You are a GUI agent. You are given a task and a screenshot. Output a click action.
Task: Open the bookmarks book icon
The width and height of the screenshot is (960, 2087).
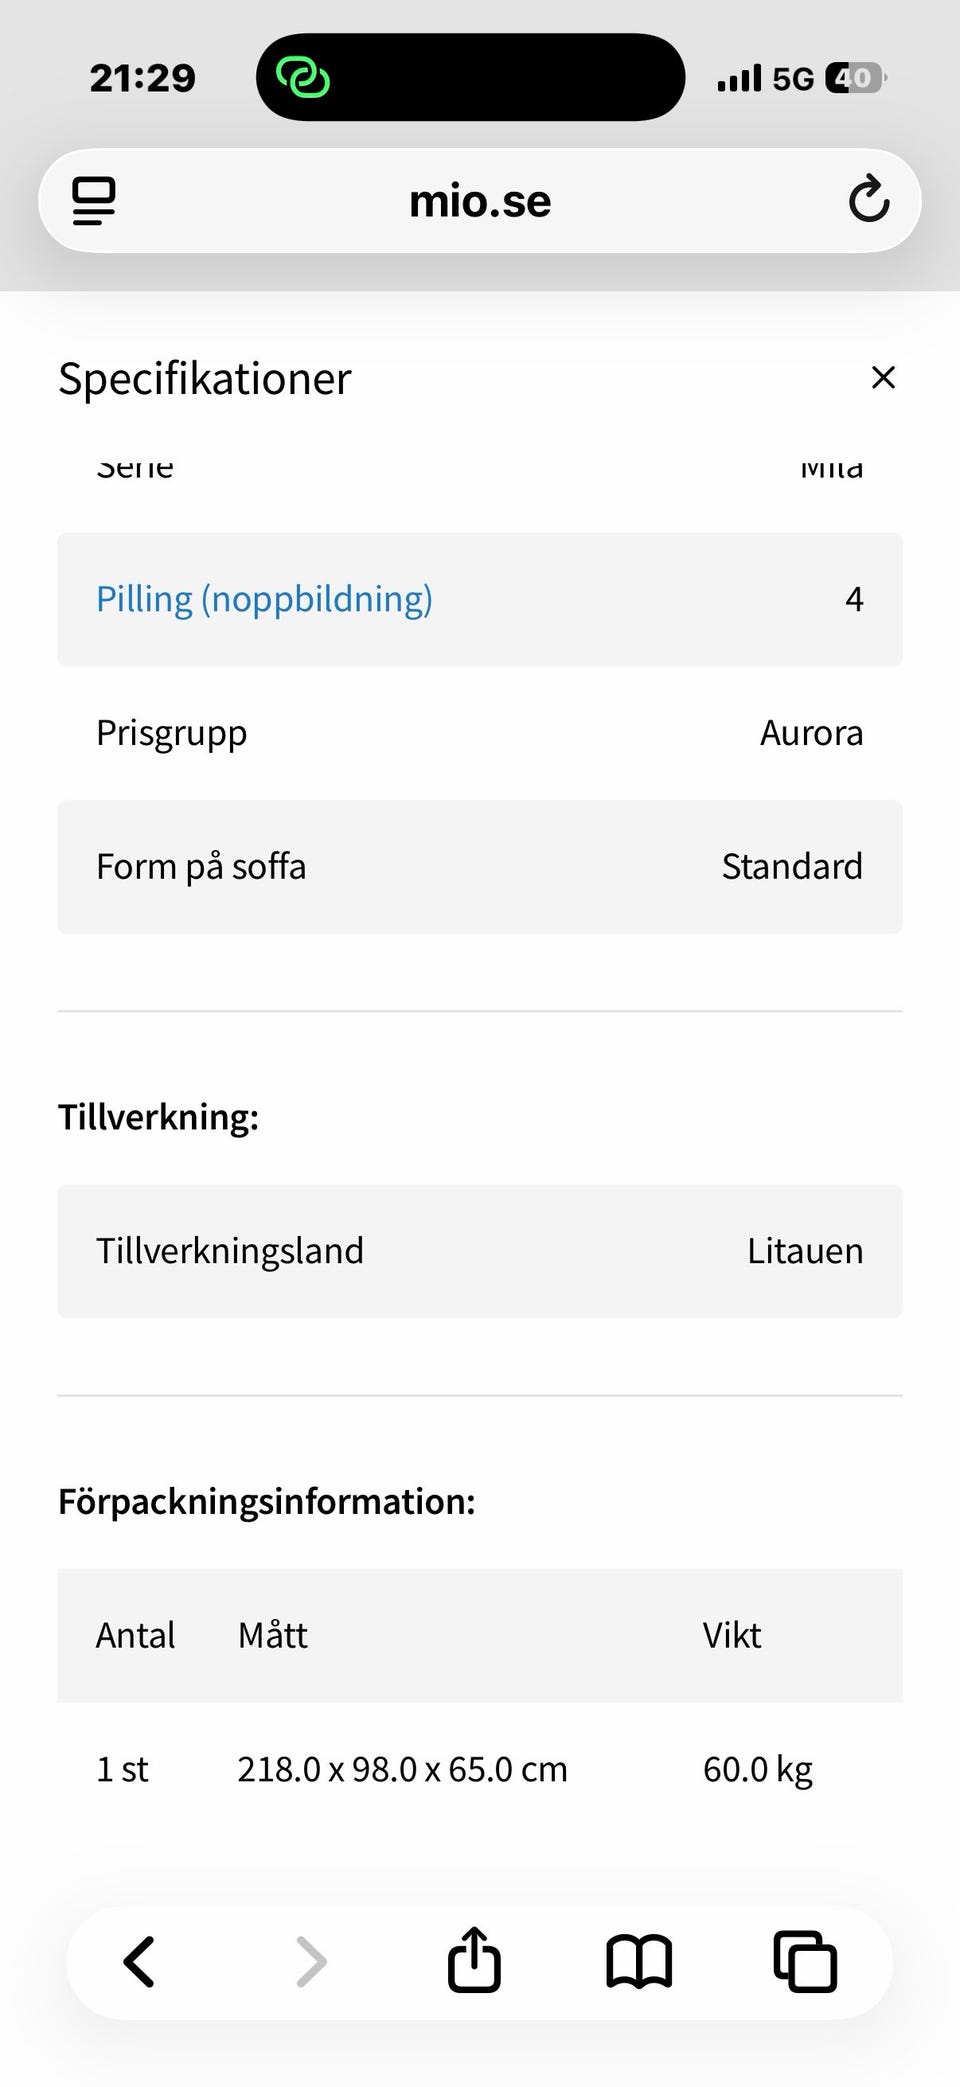coord(639,1961)
